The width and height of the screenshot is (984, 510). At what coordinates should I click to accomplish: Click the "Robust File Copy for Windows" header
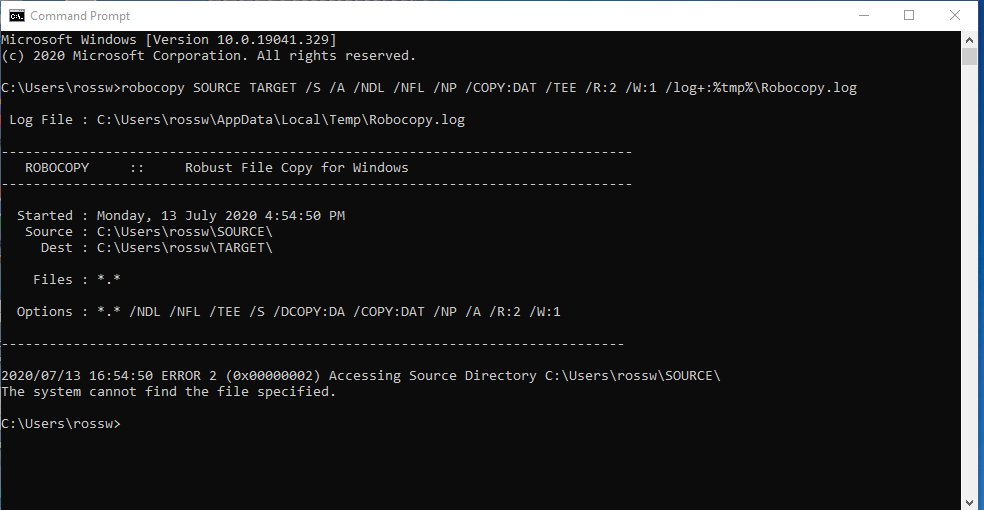(x=296, y=168)
